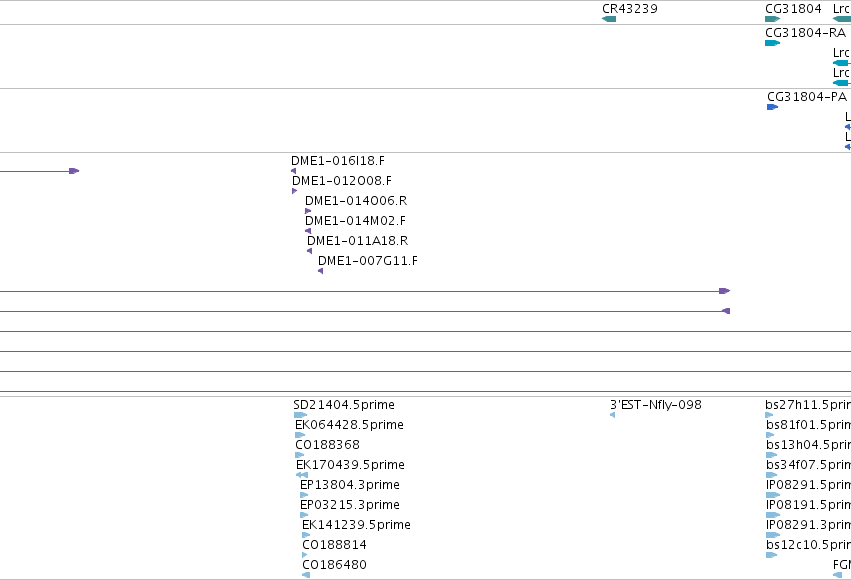Select EK141239.5prime EST label

click(357, 525)
